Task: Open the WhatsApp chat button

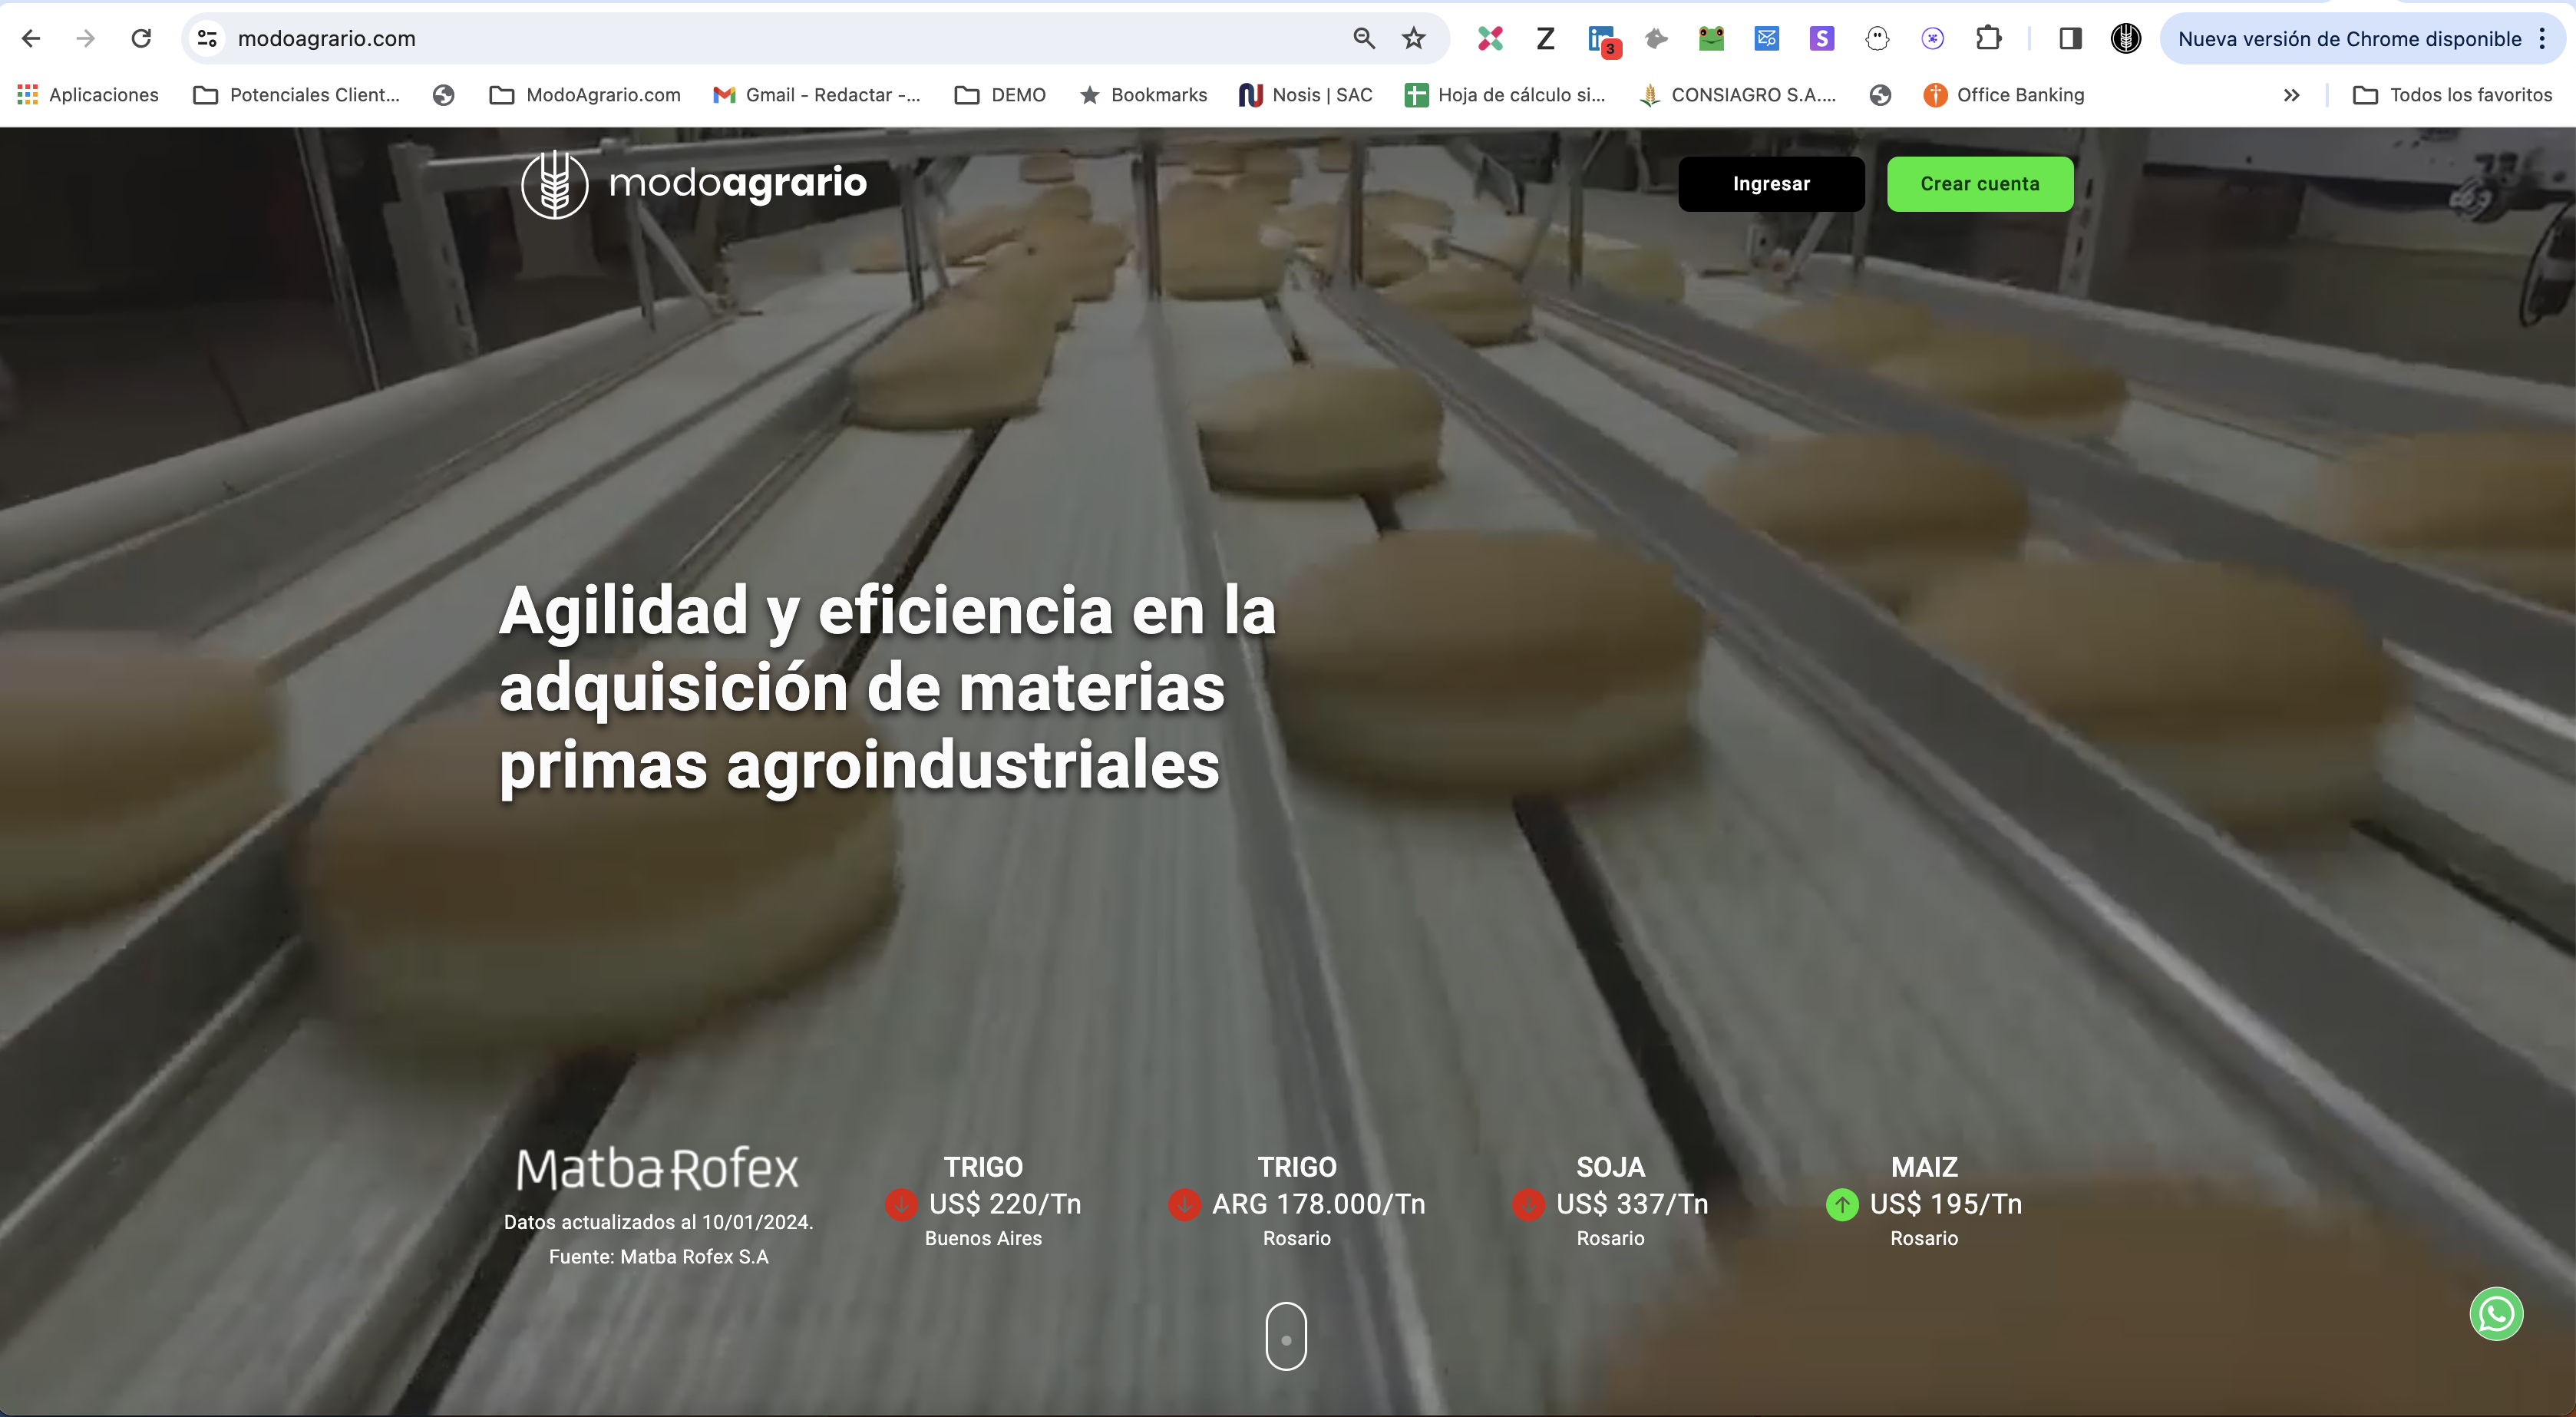Action: tap(2496, 1313)
